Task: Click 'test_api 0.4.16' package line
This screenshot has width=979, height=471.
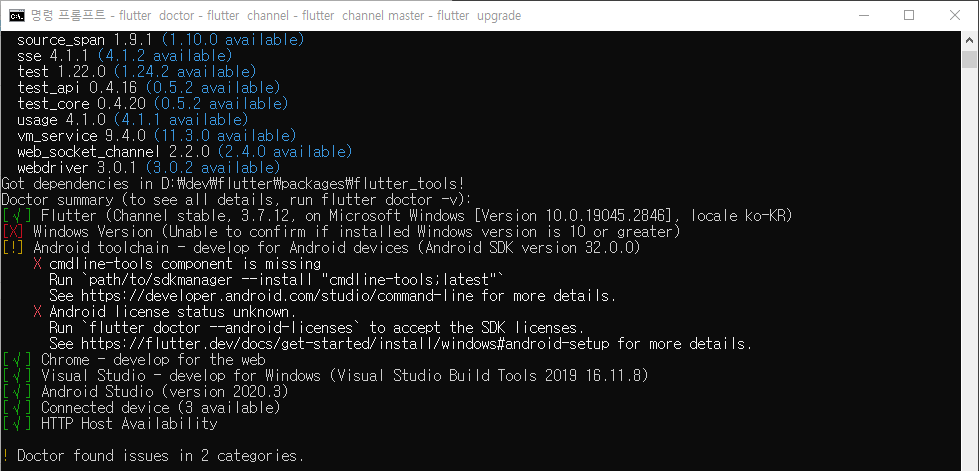Action: tap(149, 87)
